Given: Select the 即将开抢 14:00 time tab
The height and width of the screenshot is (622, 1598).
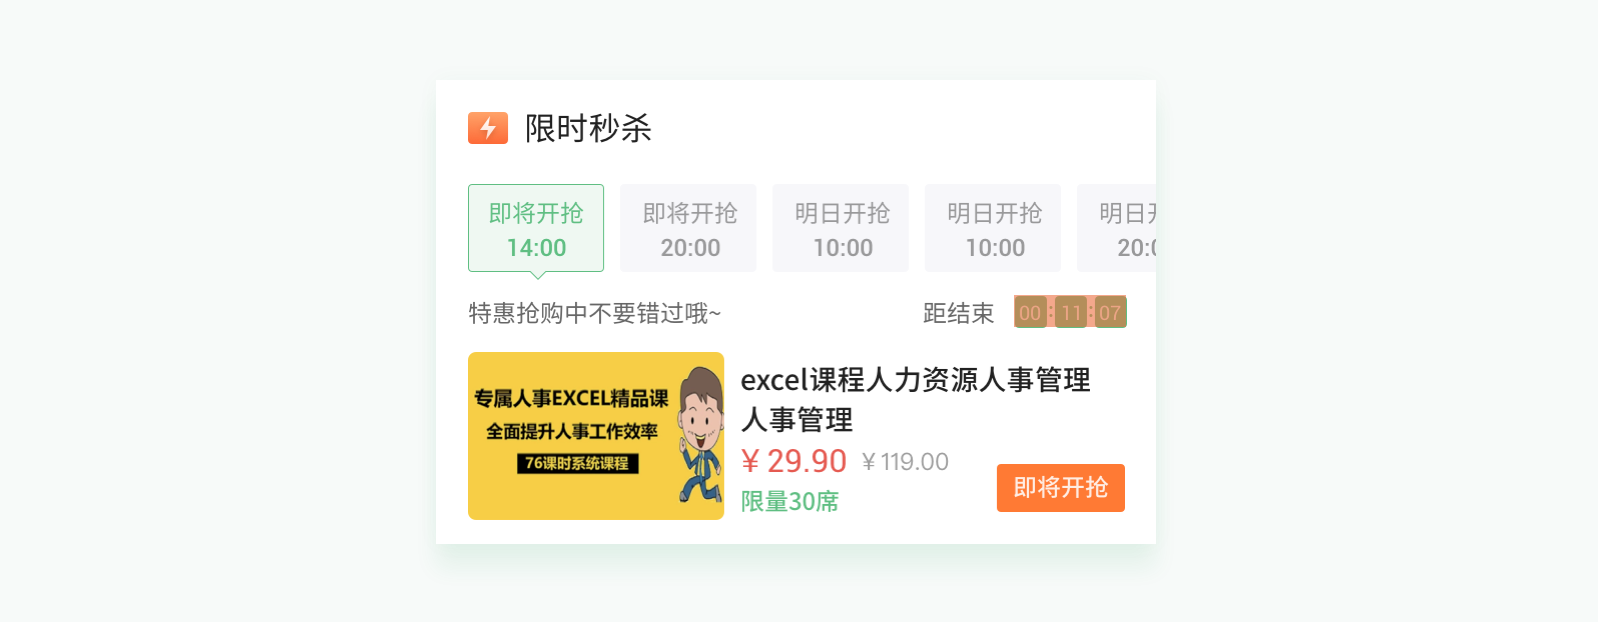Looking at the screenshot, I should pyautogui.click(x=536, y=228).
